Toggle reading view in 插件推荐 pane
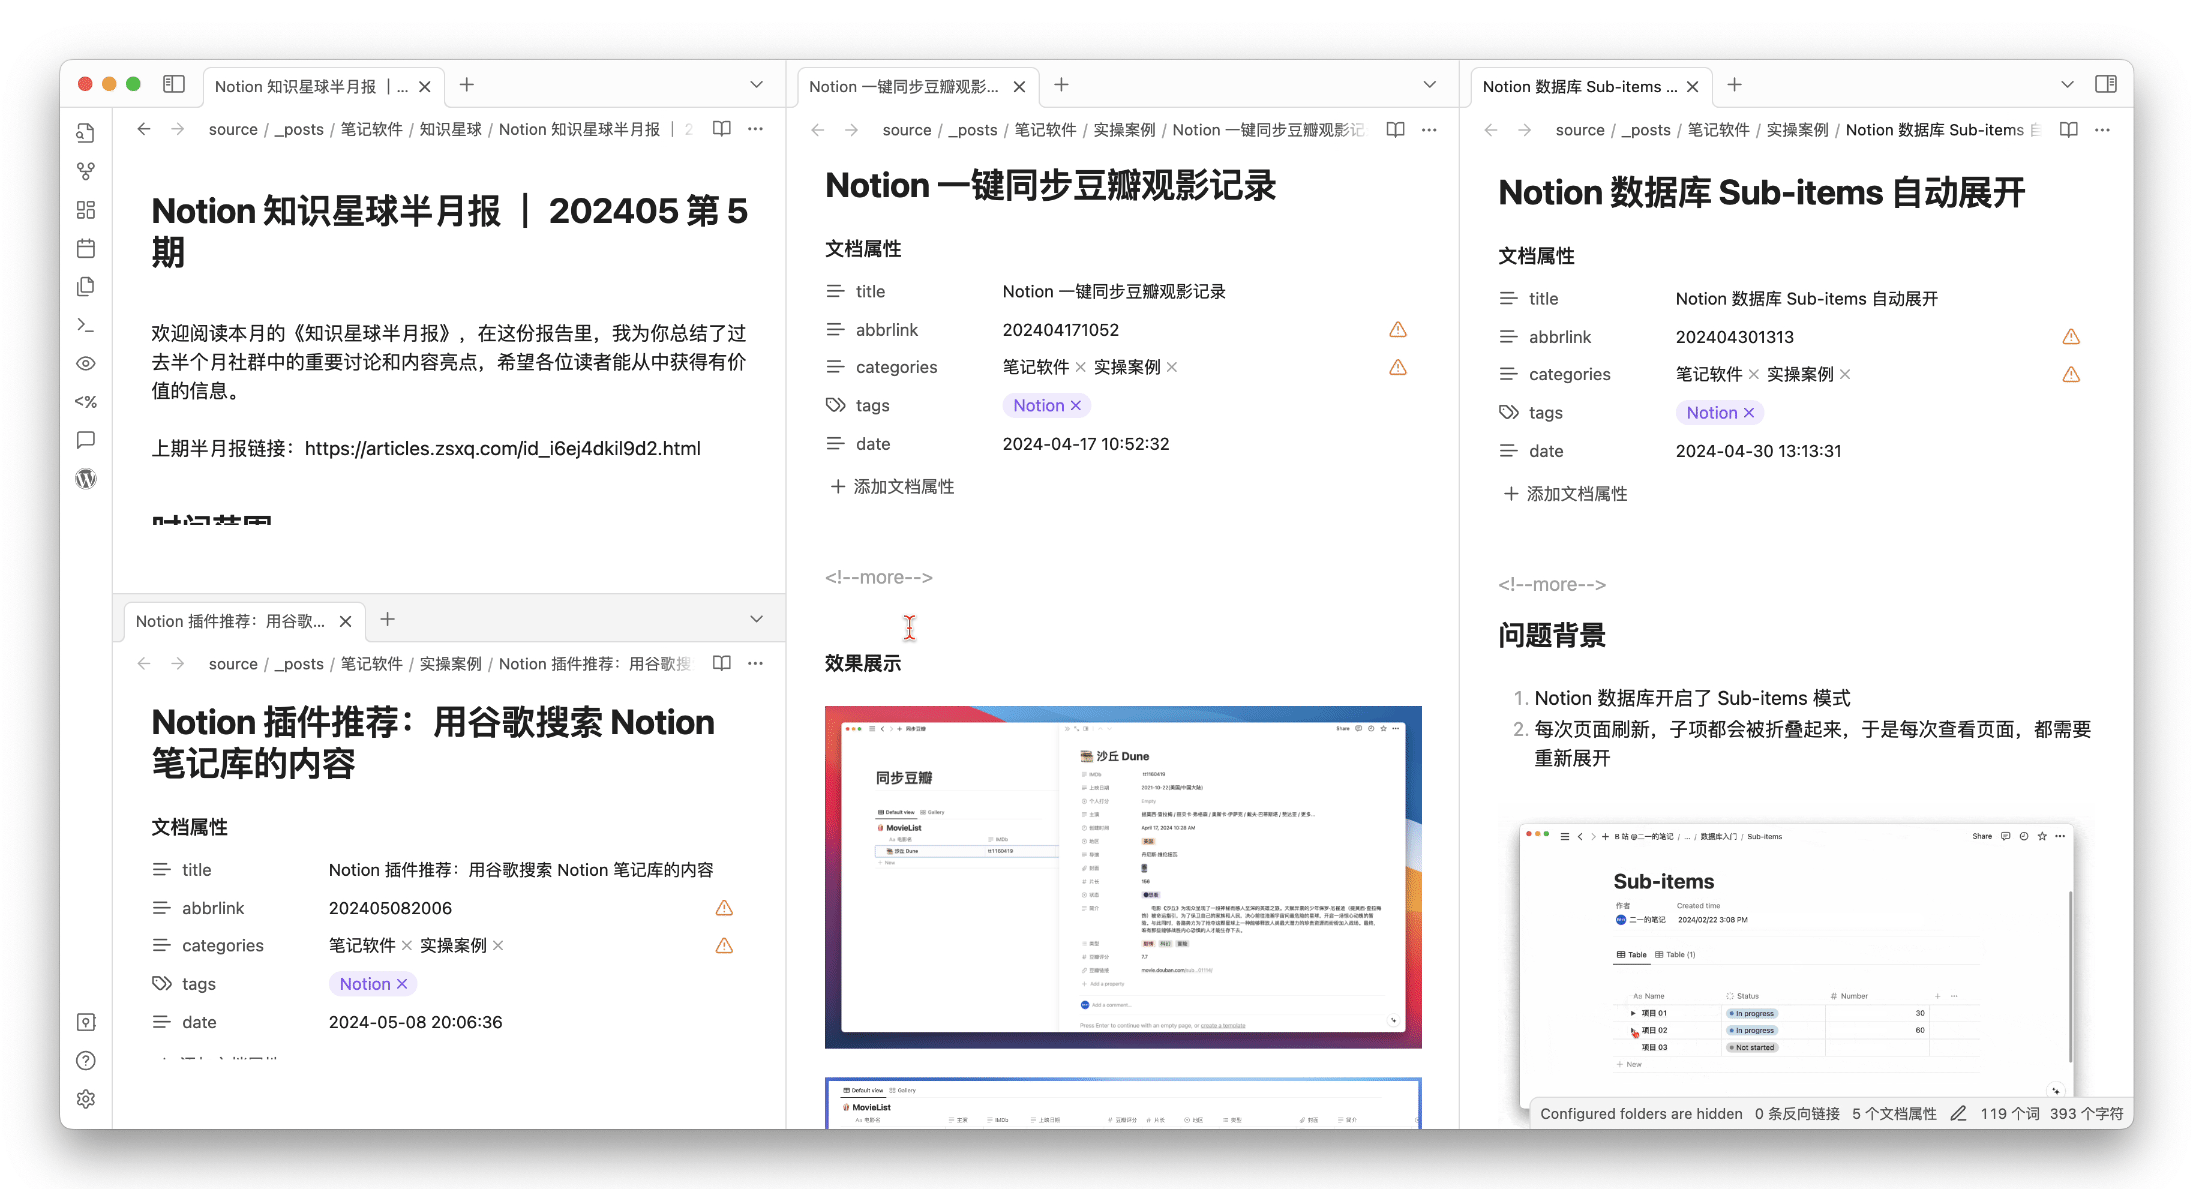This screenshot has width=2193, height=1189. (x=722, y=664)
